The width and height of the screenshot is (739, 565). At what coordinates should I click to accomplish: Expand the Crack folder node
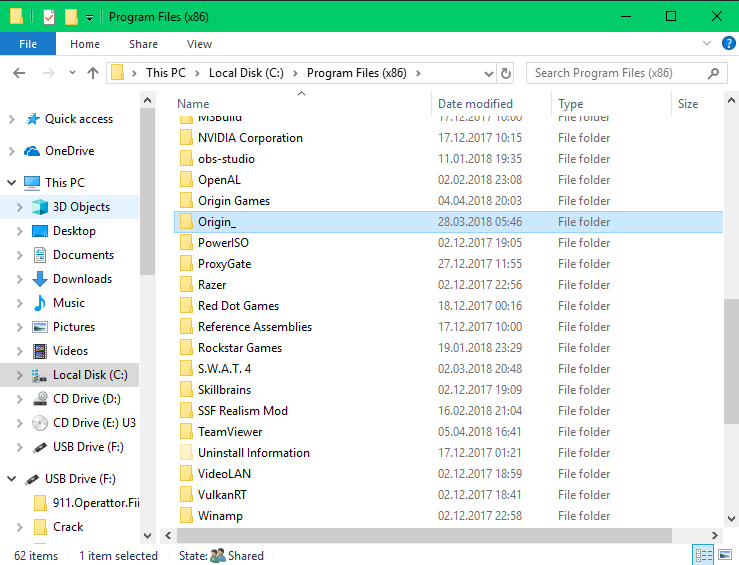coord(19,527)
